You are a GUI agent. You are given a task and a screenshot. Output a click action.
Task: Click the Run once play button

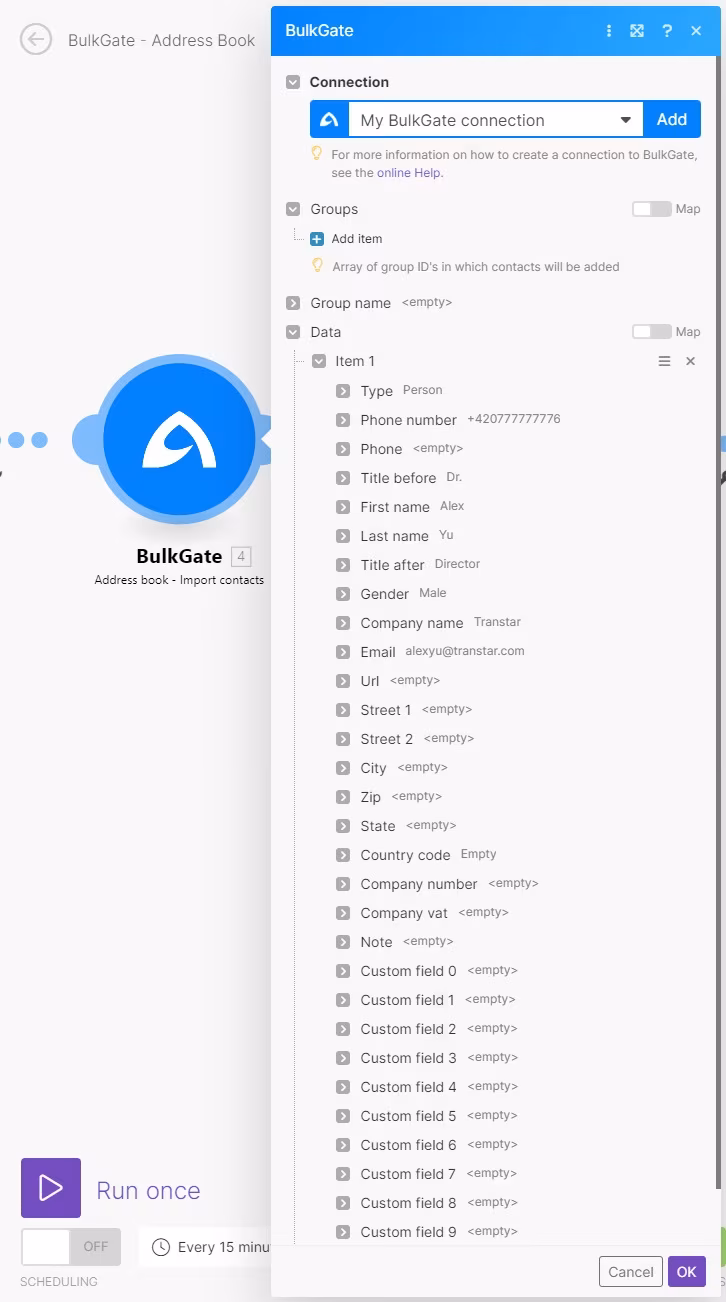(51, 1188)
